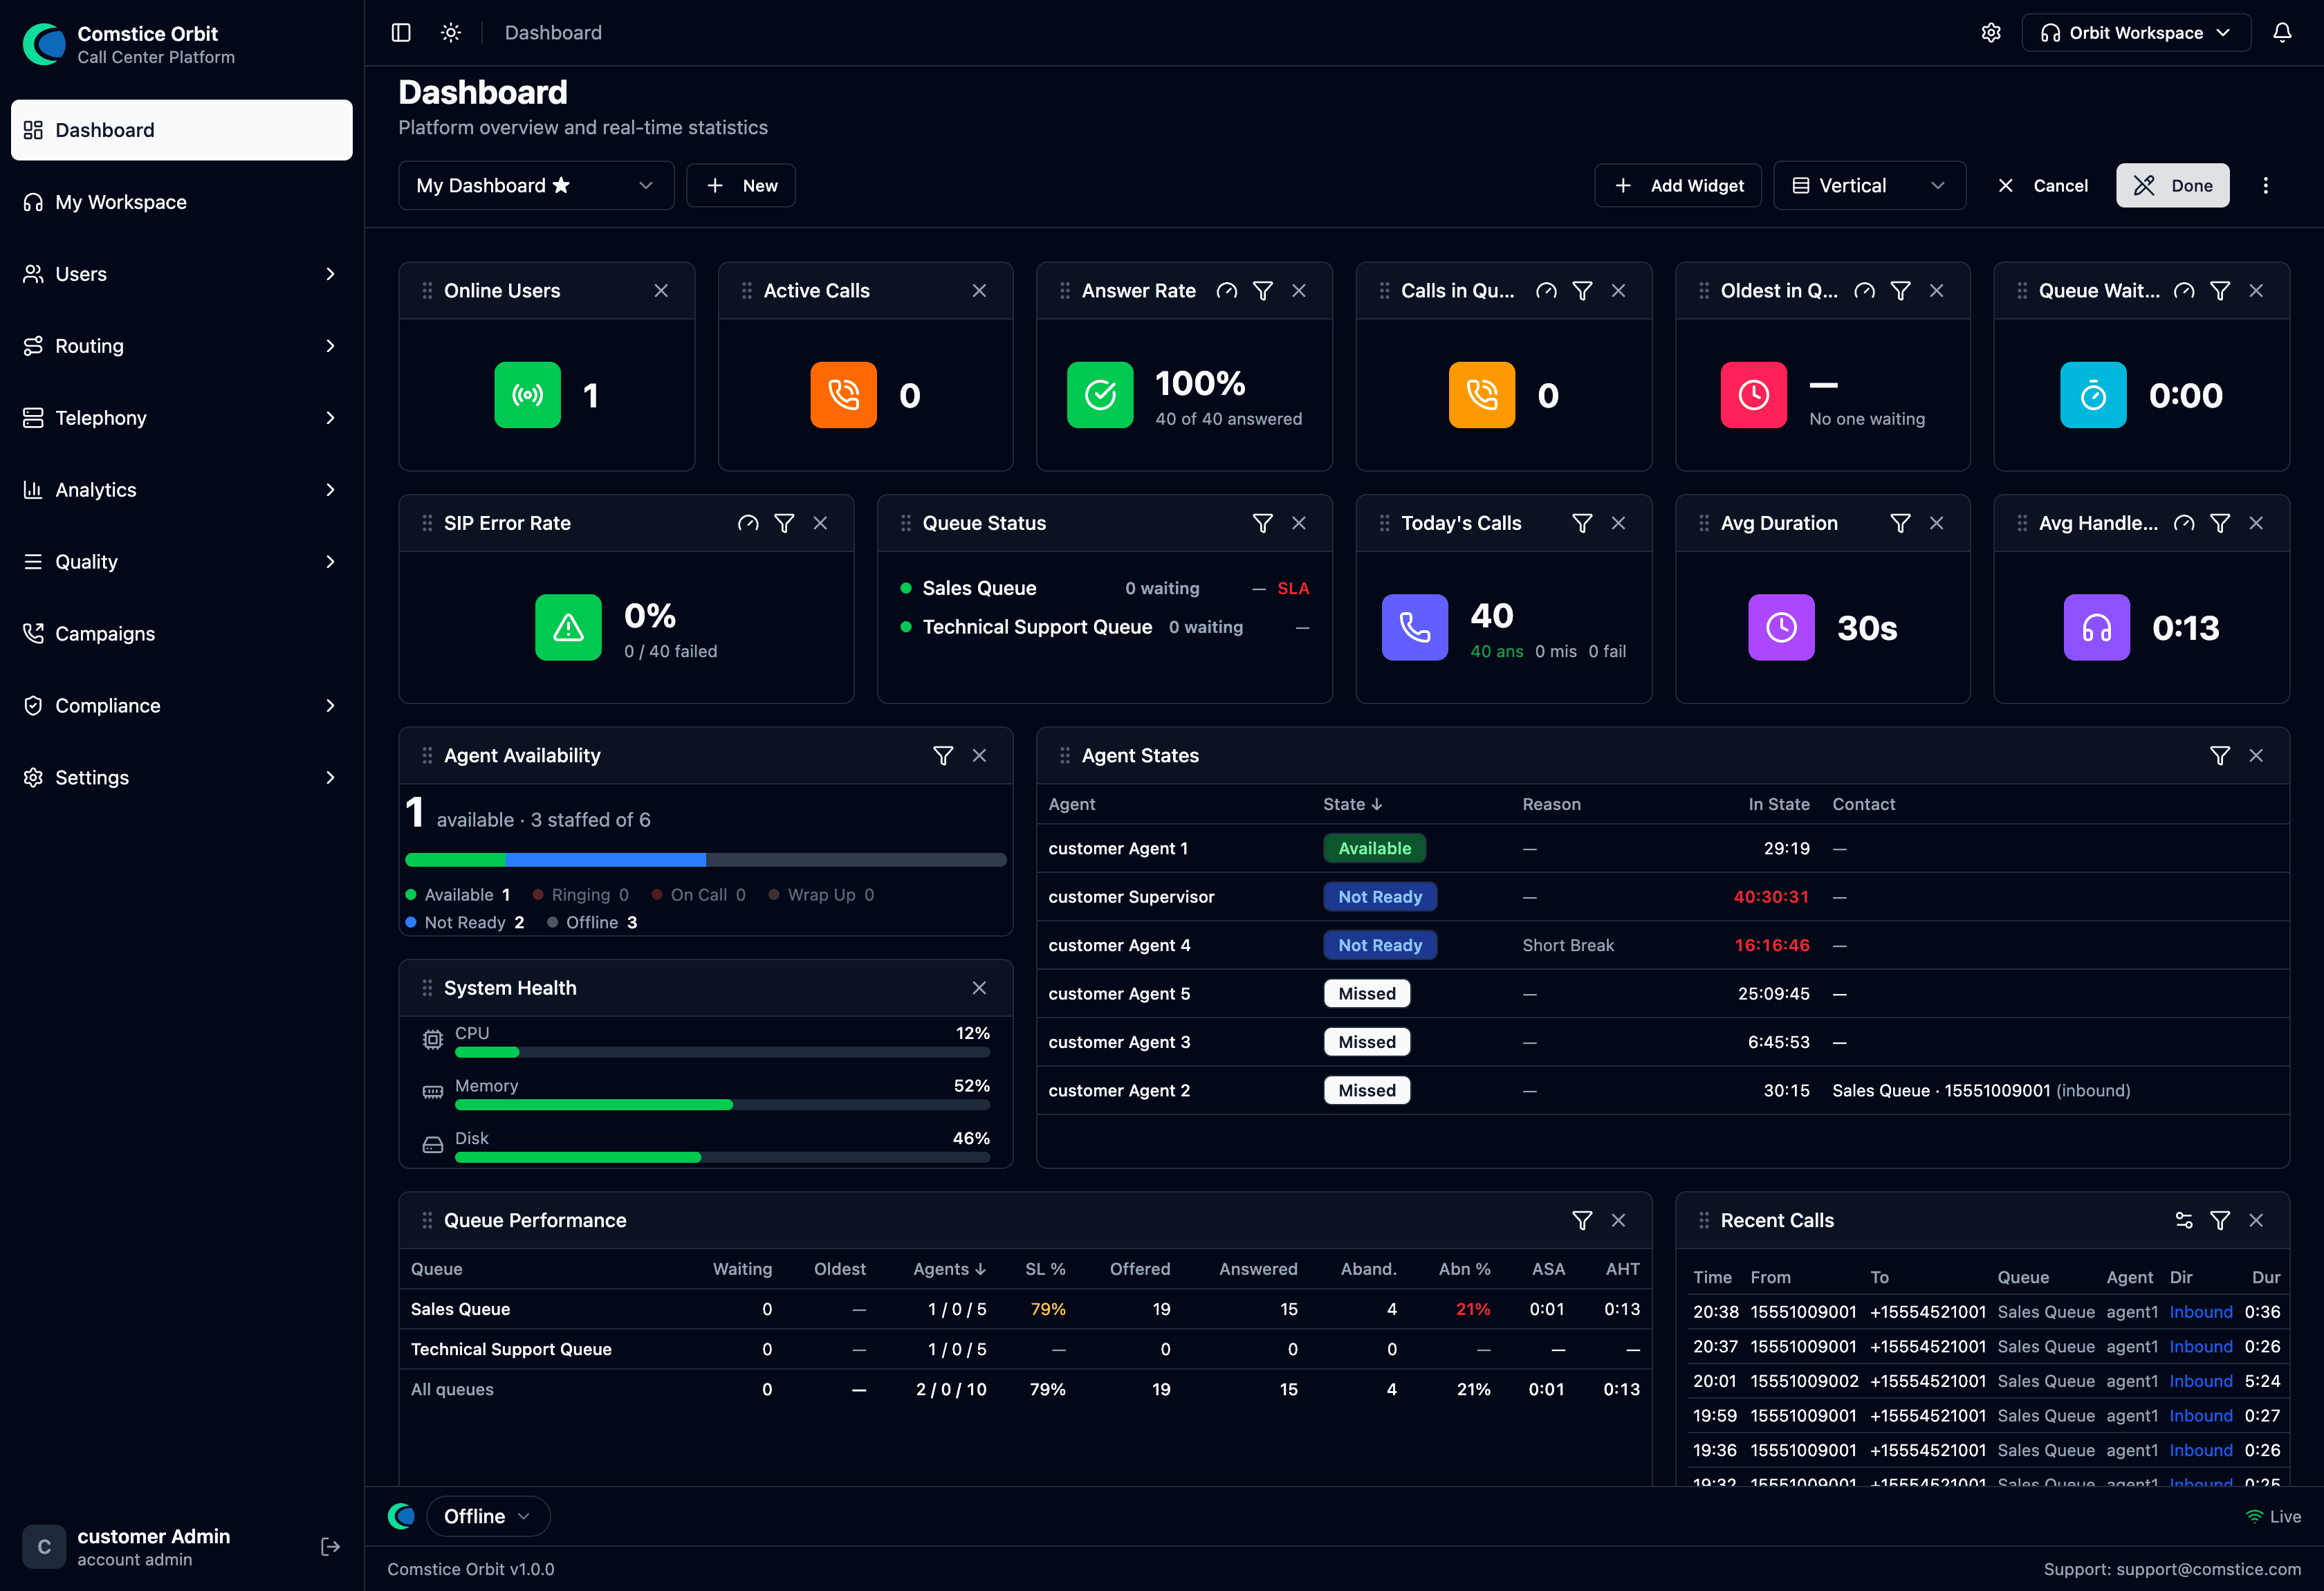Open the filter on Queue Wait widget
This screenshot has width=2324, height=1591.
(x=2220, y=291)
